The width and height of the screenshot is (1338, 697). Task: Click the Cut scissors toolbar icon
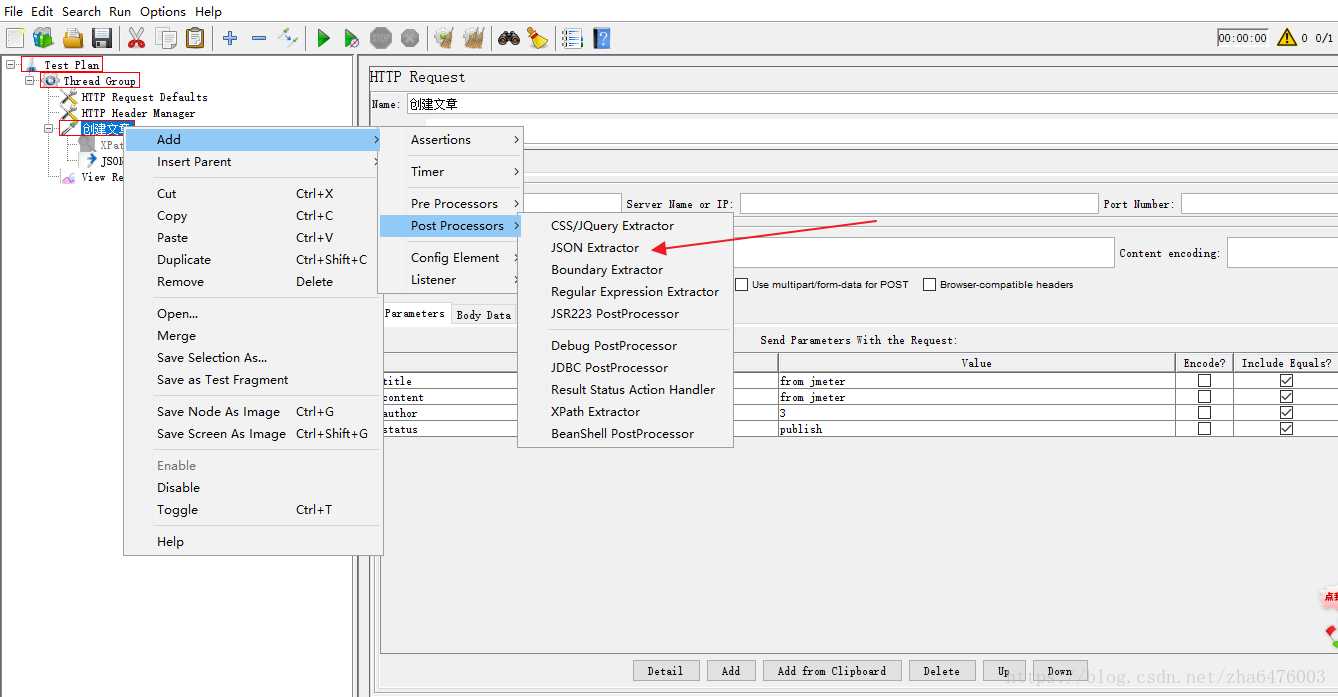[137, 38]
